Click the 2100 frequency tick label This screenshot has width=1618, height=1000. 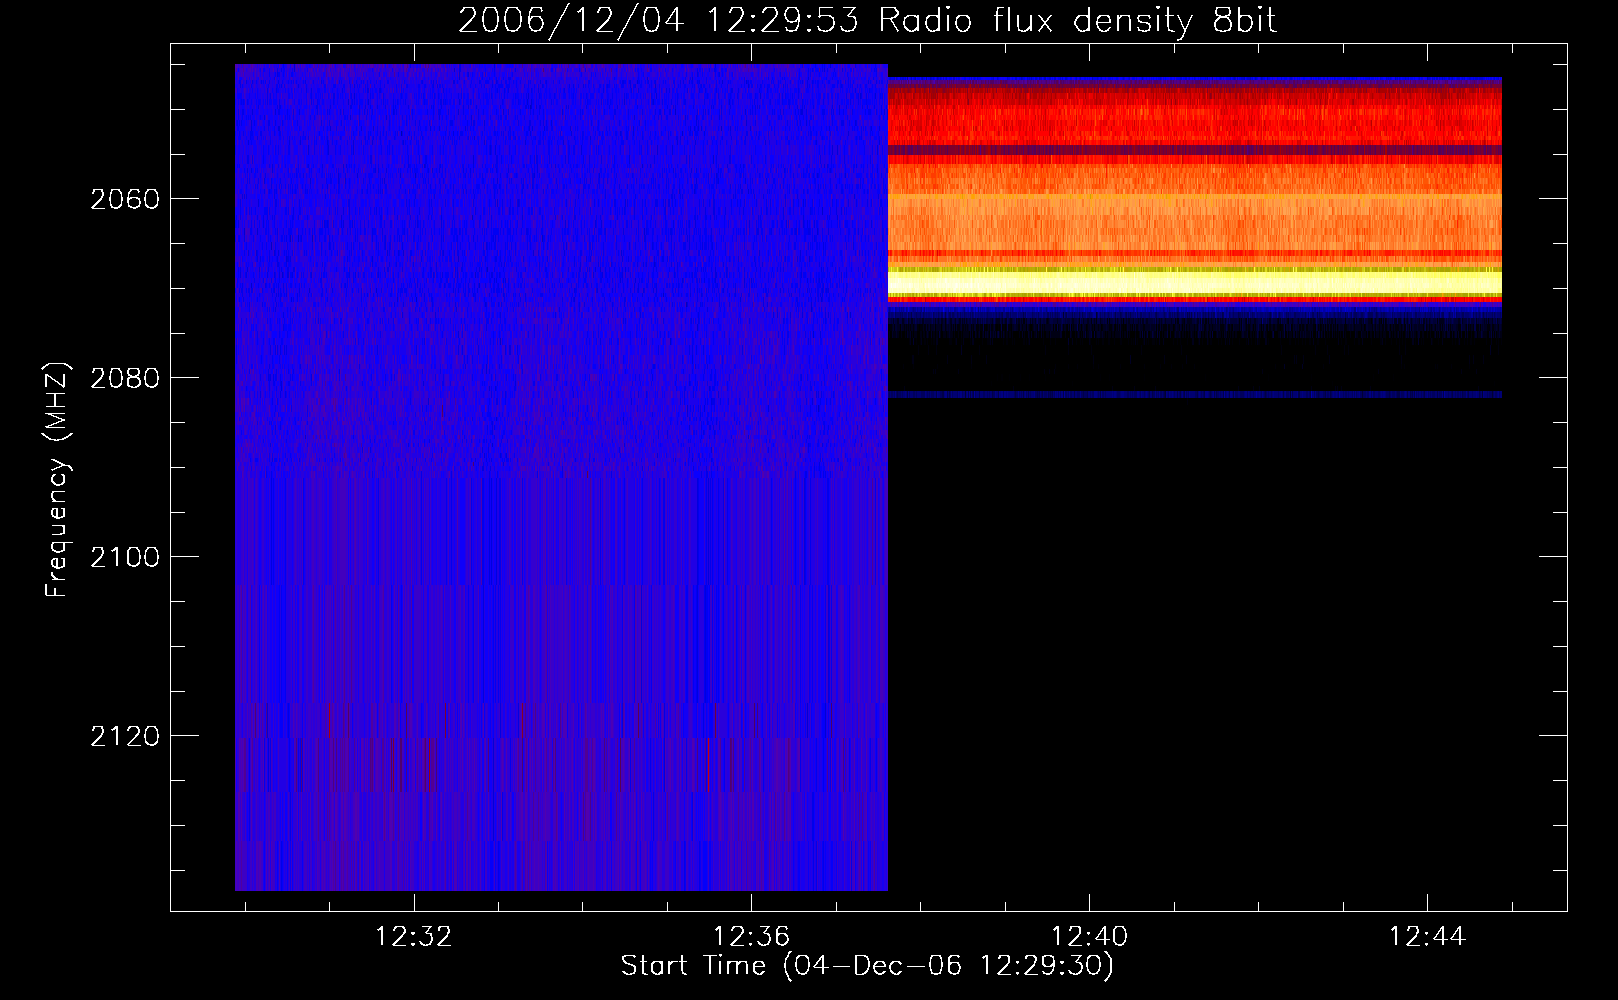pos(125,557)
